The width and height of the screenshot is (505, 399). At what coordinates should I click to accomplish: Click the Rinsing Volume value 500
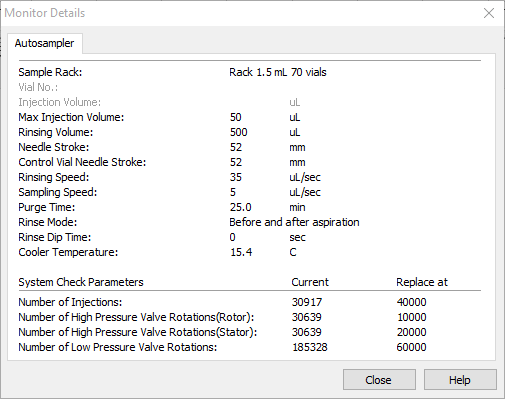pyautogui.click(x=239, y=132)
